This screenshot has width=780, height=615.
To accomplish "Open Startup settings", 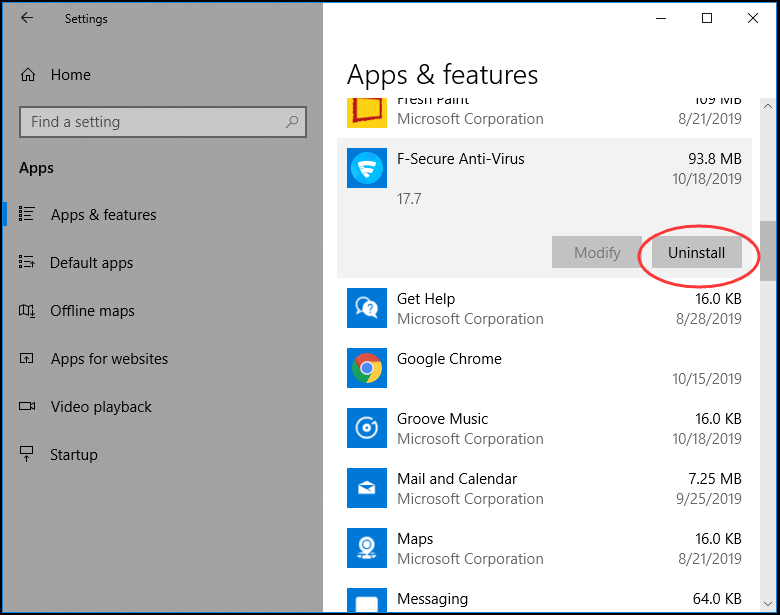I will click(x=74, y=455).
